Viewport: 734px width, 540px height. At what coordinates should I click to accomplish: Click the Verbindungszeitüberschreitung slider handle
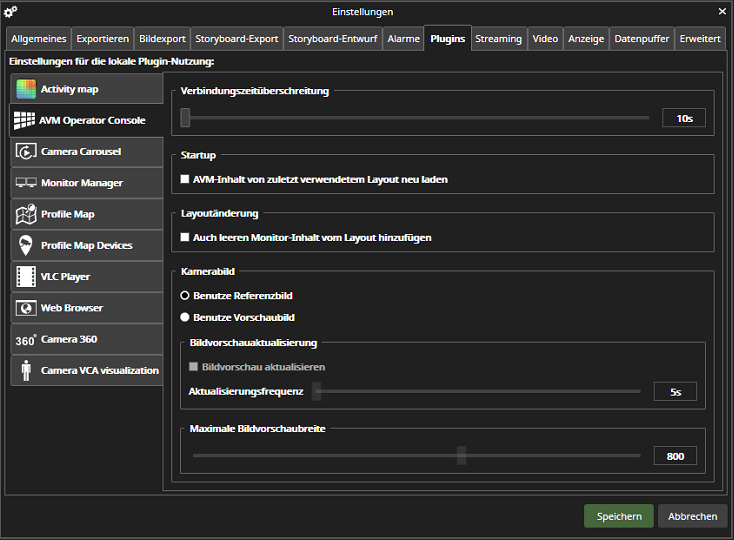[x=185, y=117]
